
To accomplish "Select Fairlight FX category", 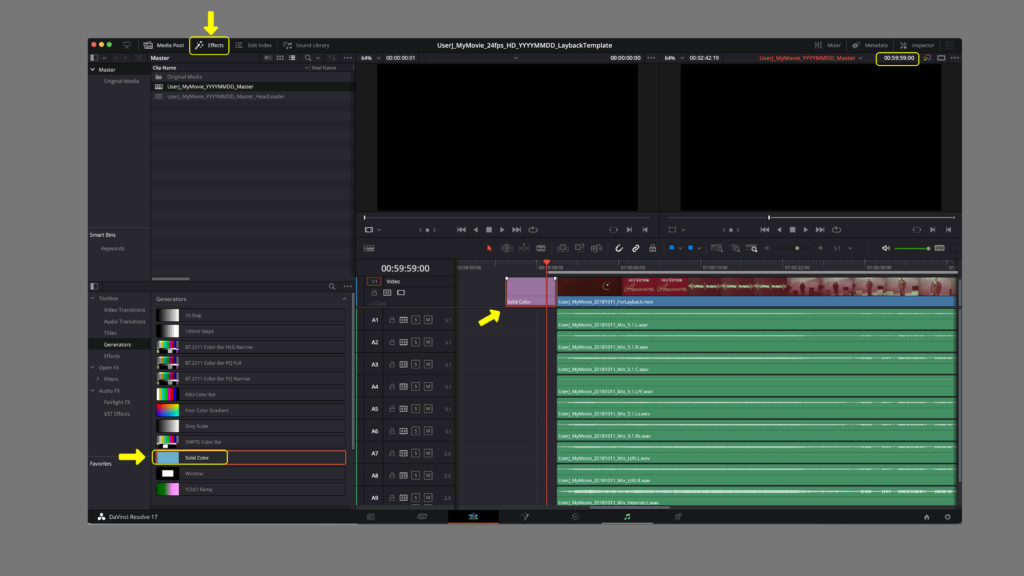I will pyautogui.click(x=117, y=402).
